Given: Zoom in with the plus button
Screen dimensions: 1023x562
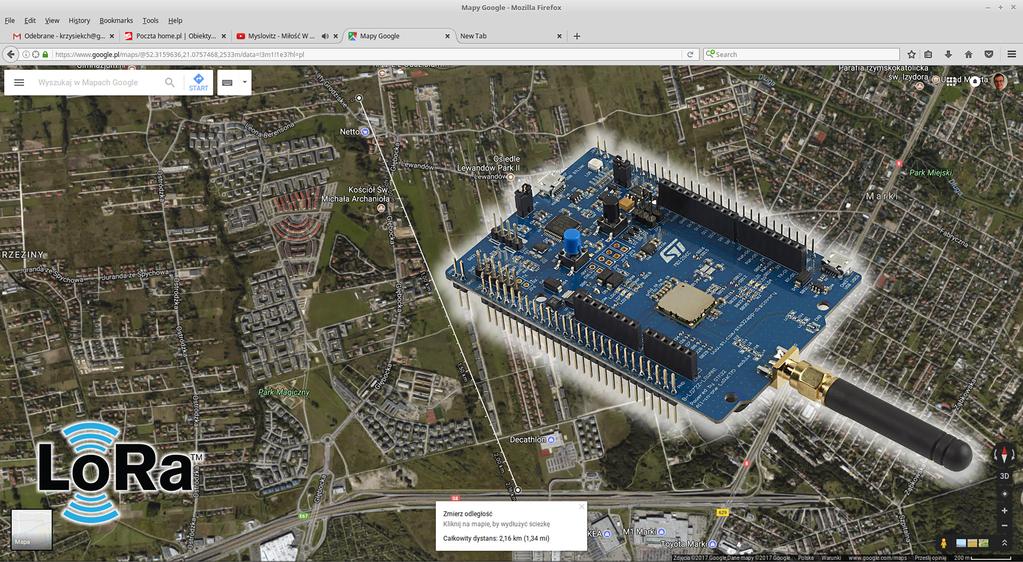Looking at the screenshot, I should pyautogui.click(x=1005, y=511).
